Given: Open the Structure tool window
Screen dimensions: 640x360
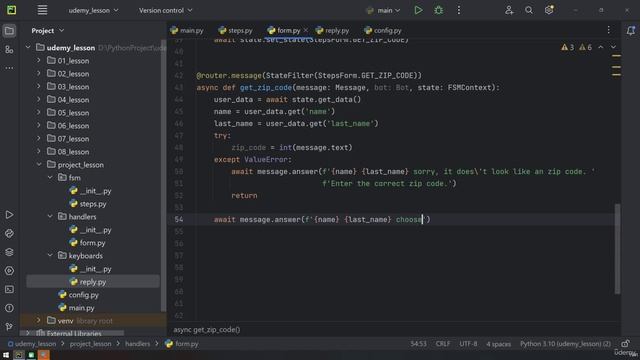Looking at the screenshot, I should [x=9, y=49].
